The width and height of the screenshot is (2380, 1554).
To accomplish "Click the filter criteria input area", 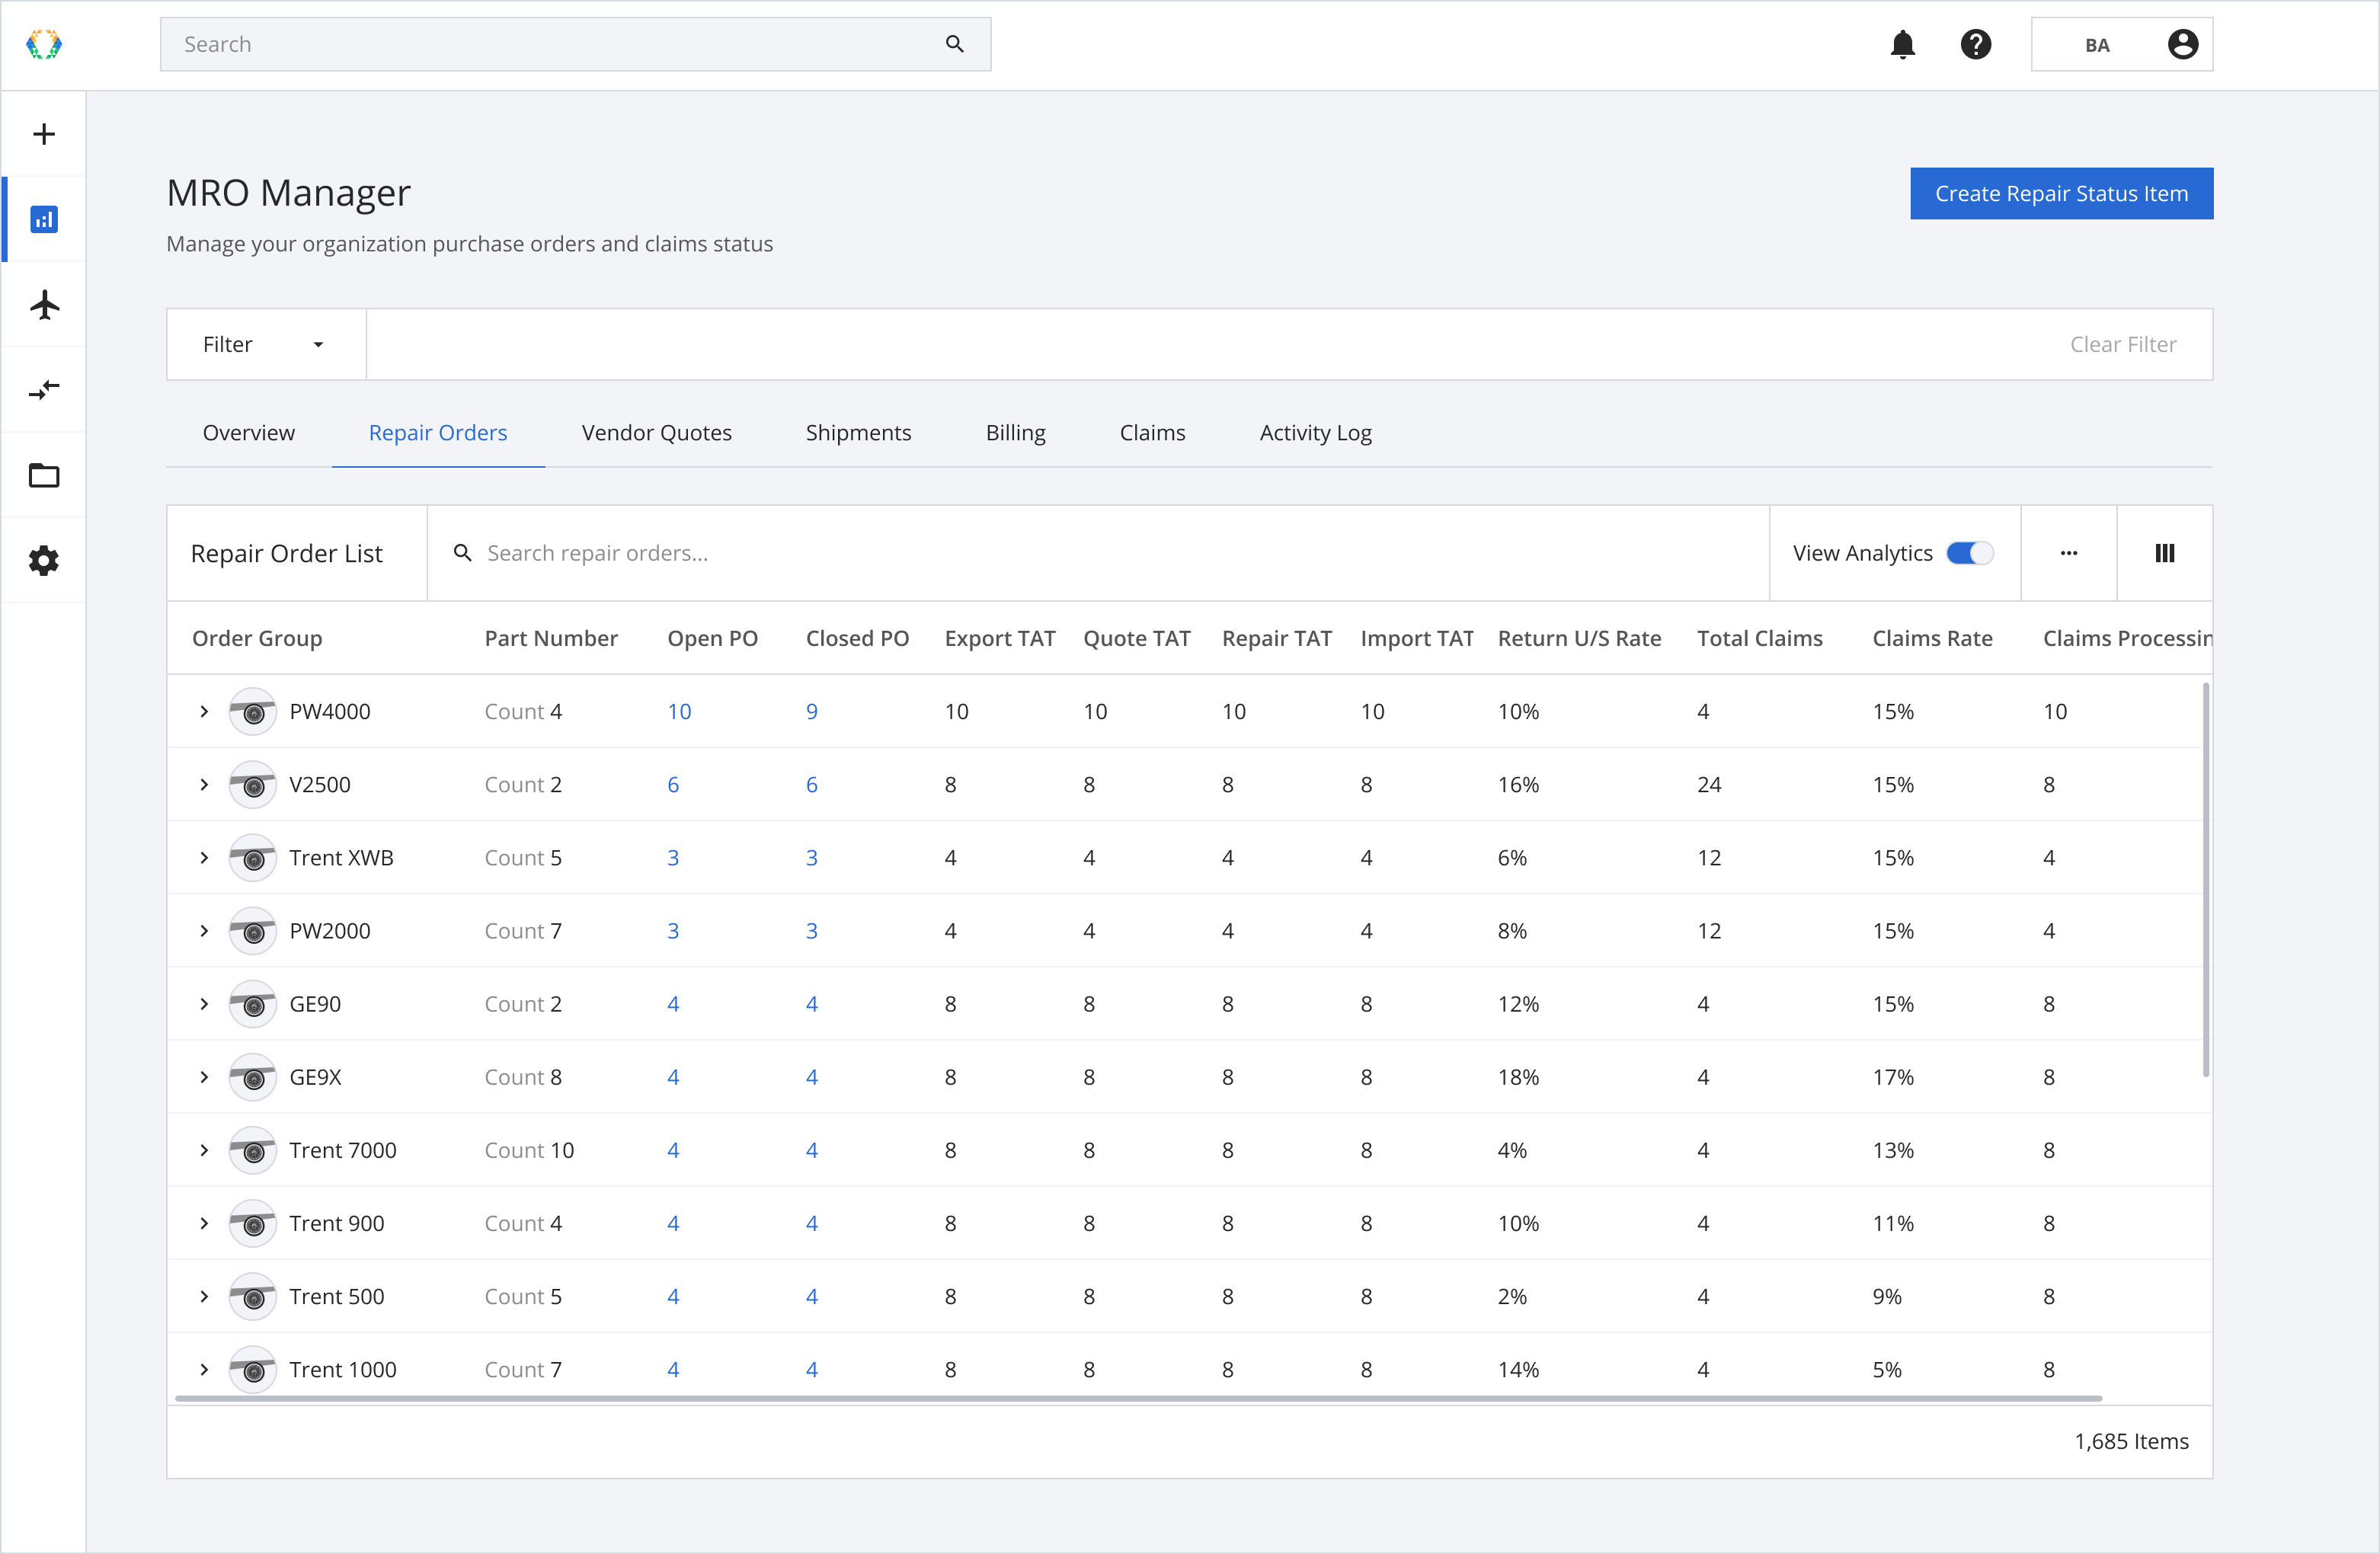I will tap(1200, 344).
